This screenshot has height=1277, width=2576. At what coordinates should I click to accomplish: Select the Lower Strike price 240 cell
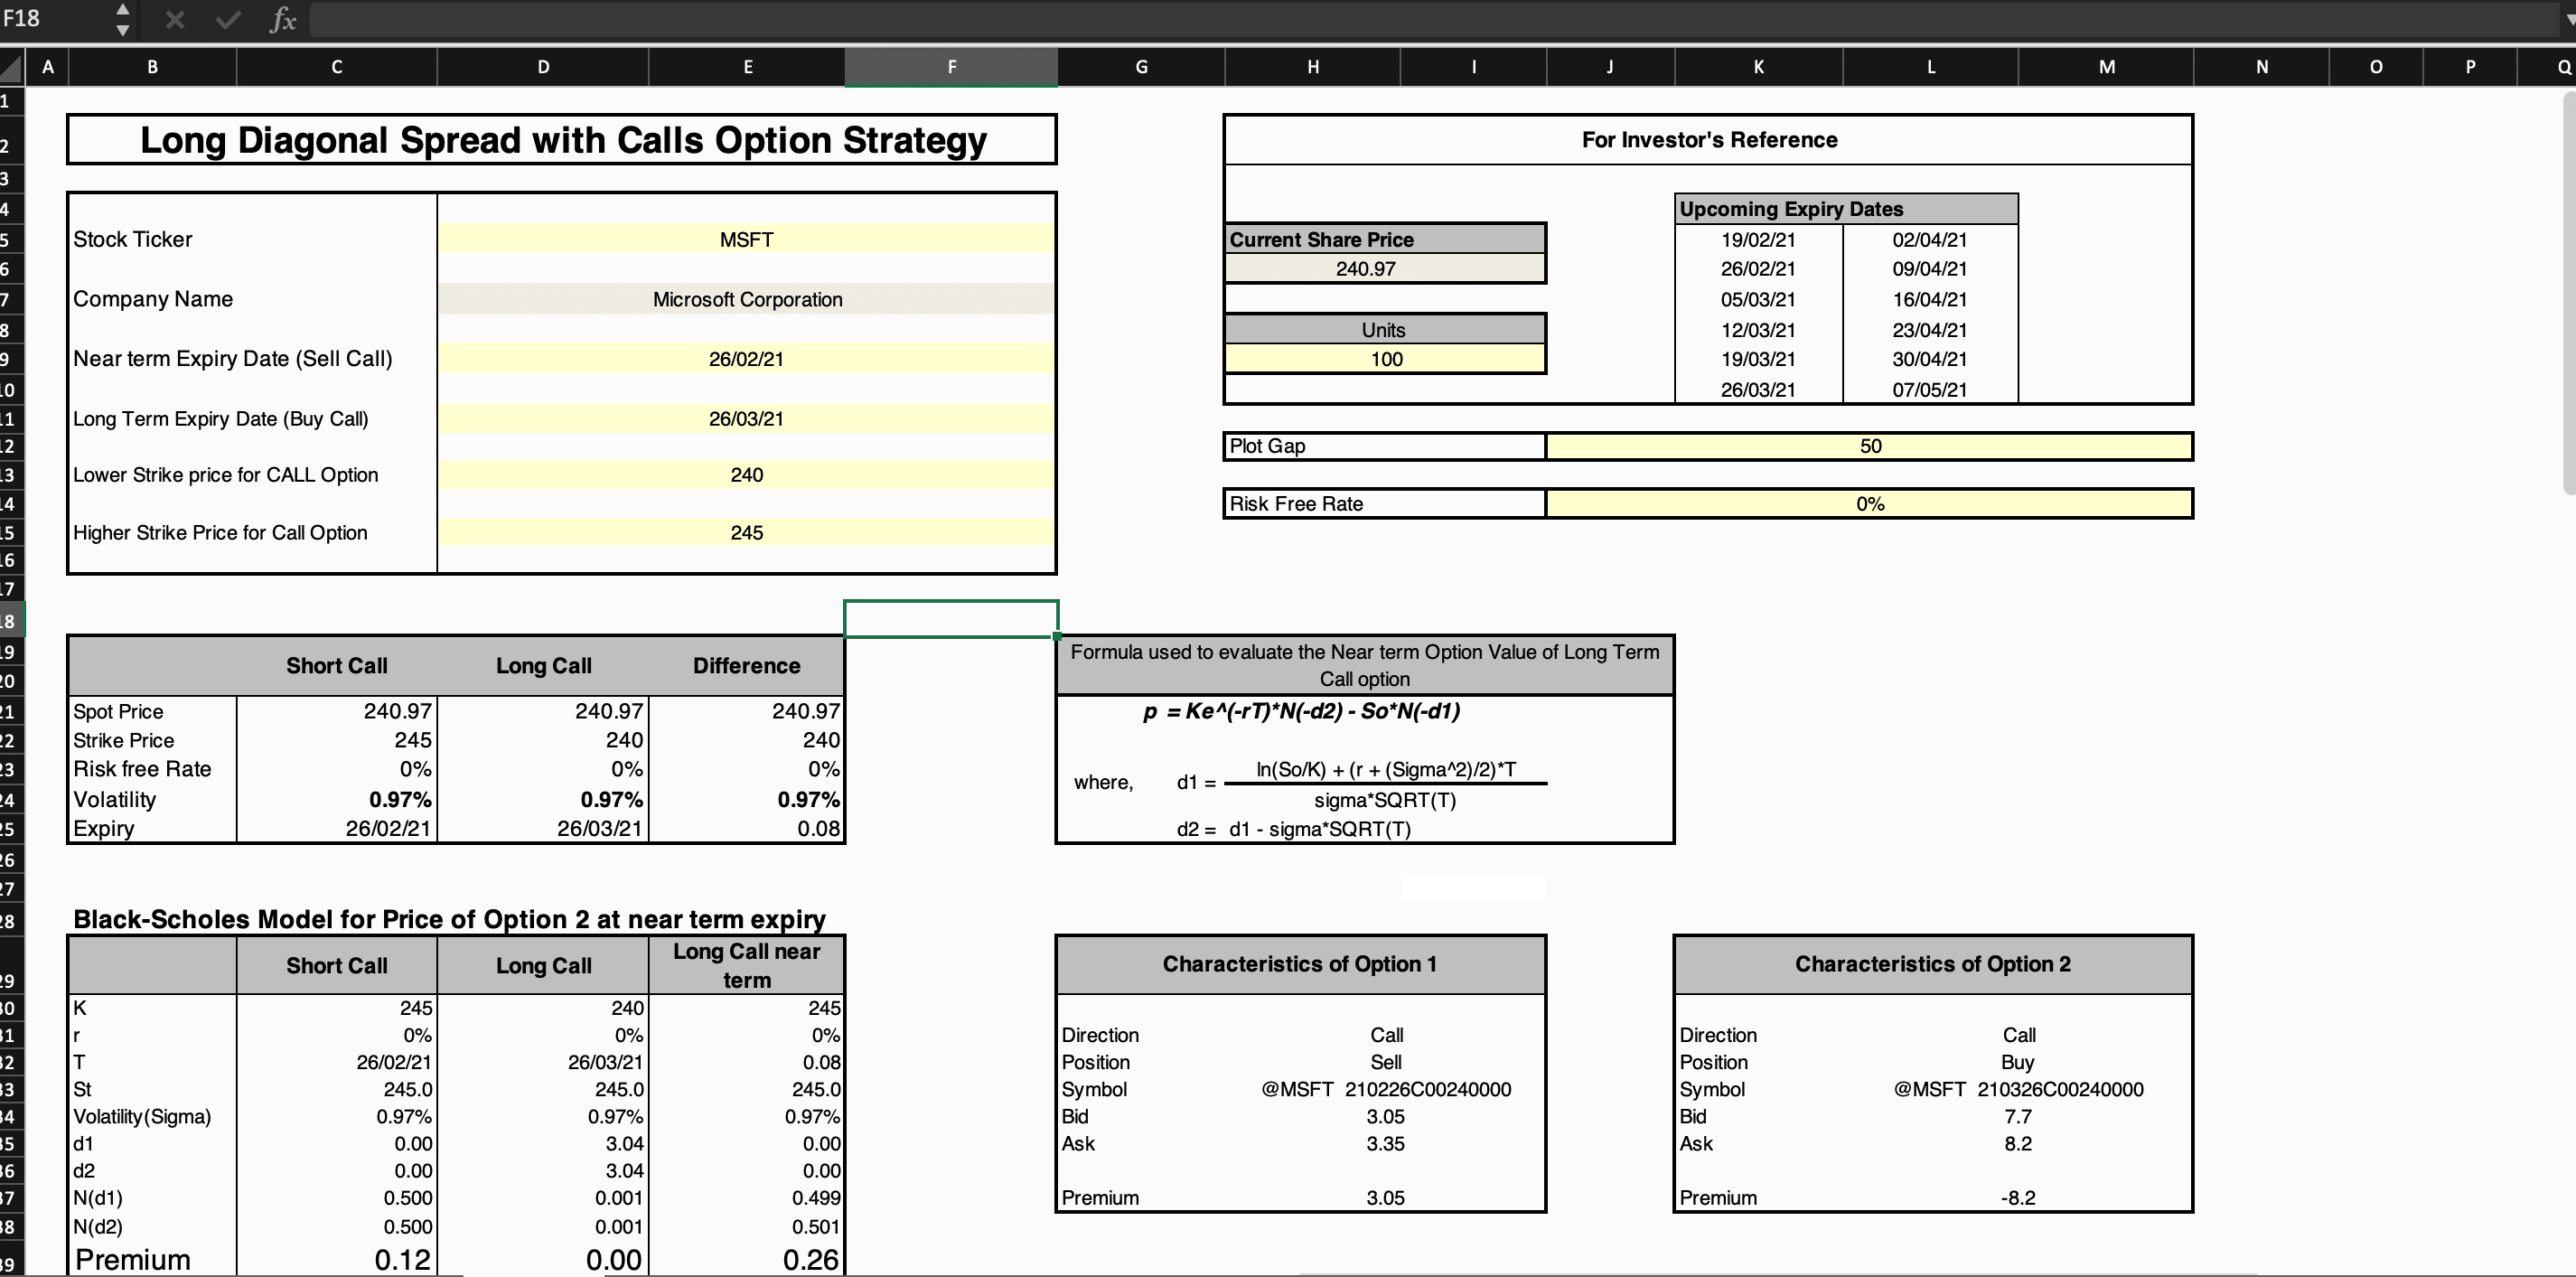click(746, 475)
